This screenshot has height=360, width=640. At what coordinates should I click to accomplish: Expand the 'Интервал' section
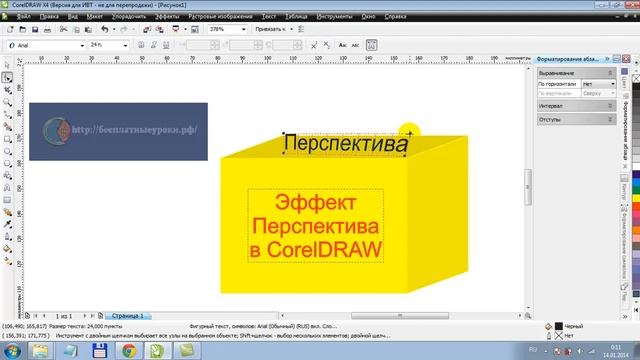click(x=576, y=106)
